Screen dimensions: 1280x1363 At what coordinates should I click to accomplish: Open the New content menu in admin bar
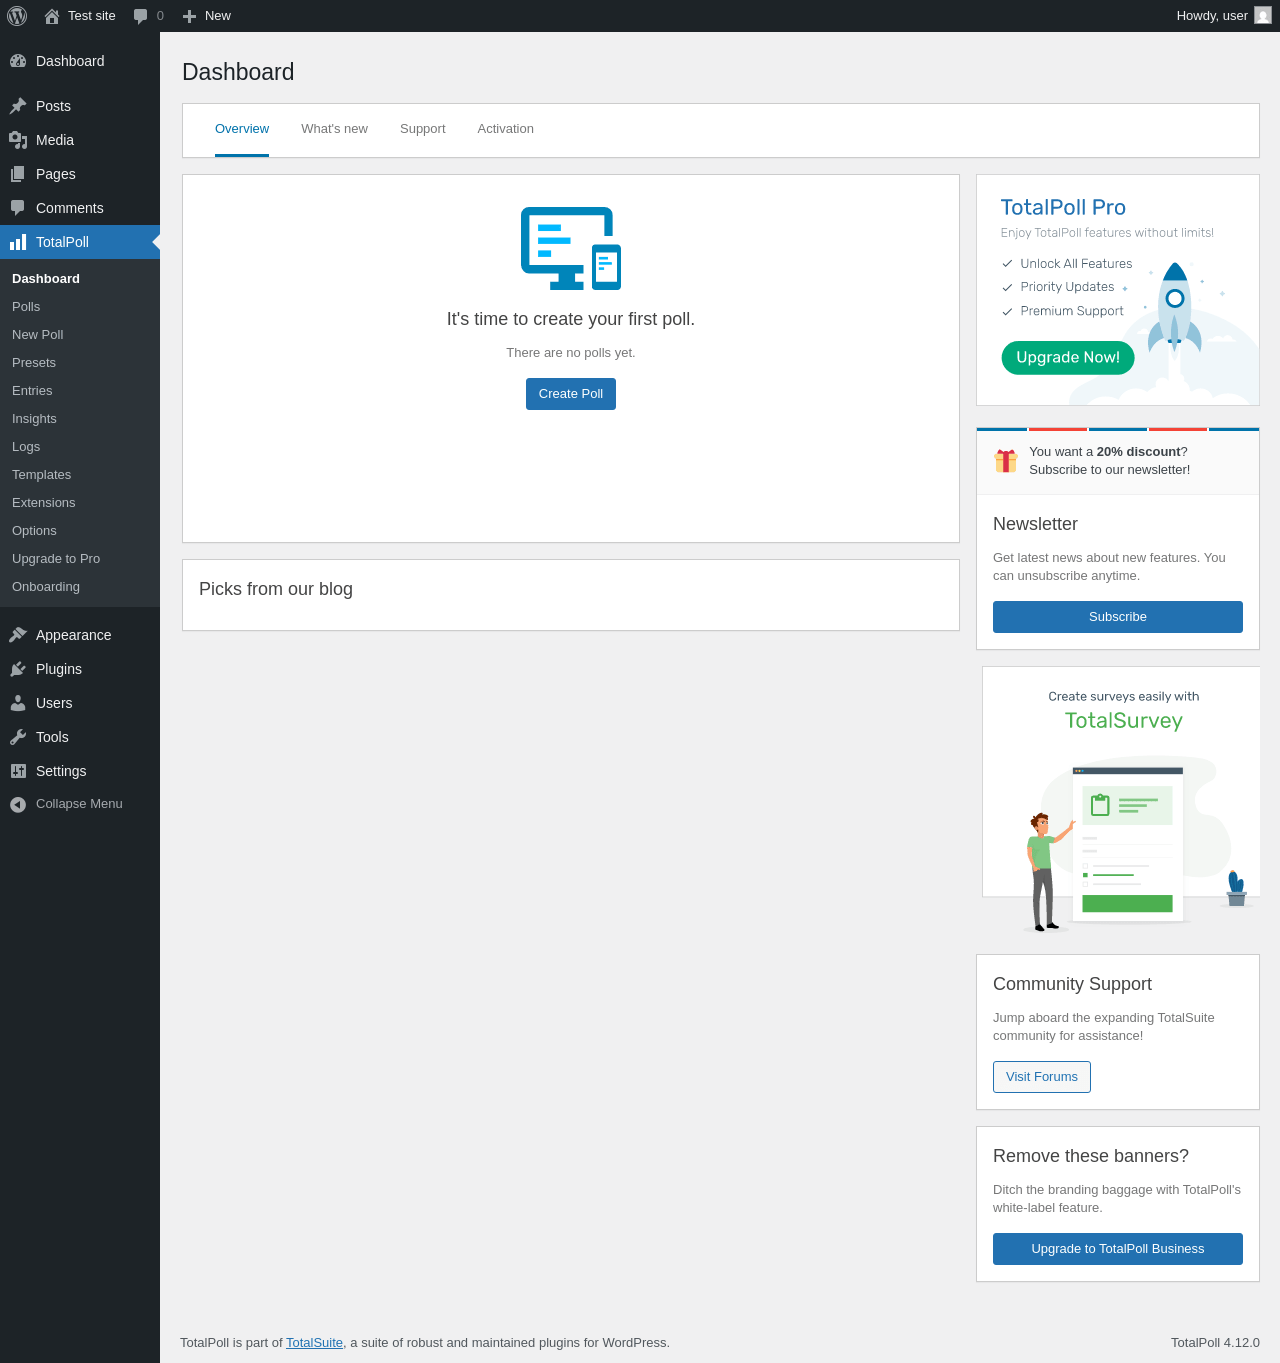(207, 16)
